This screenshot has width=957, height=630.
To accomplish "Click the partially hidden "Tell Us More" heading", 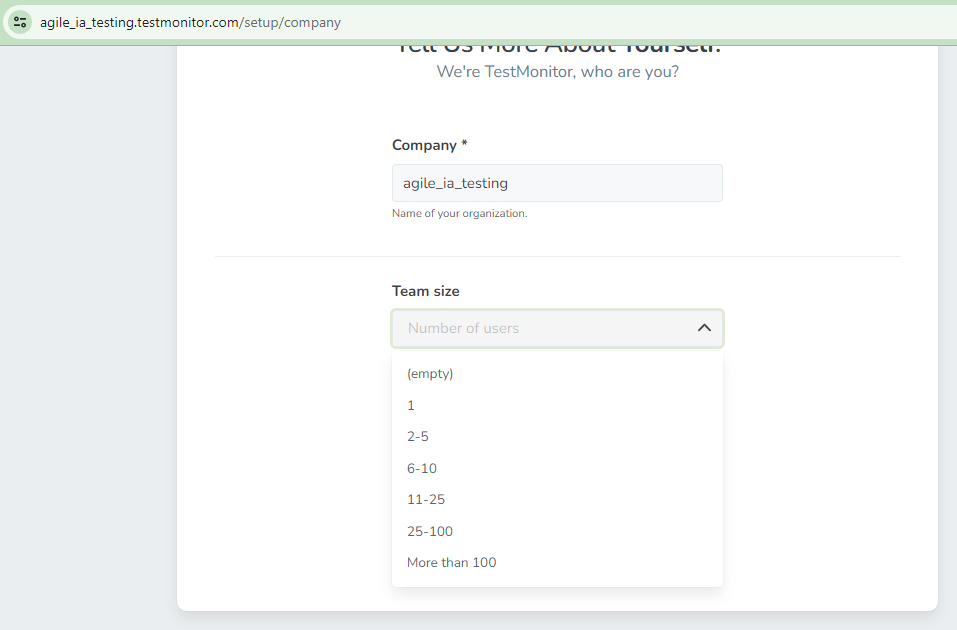I will point(557,48).
